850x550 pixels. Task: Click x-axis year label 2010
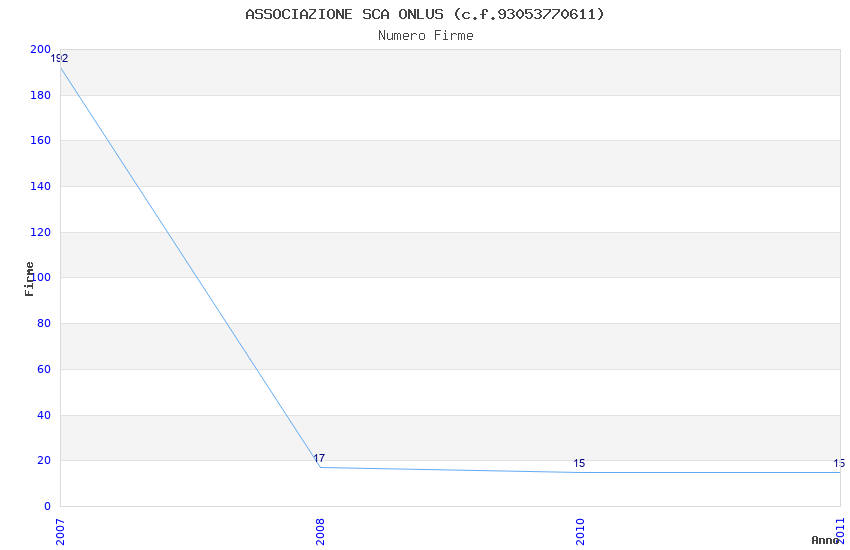pos(581,532)
